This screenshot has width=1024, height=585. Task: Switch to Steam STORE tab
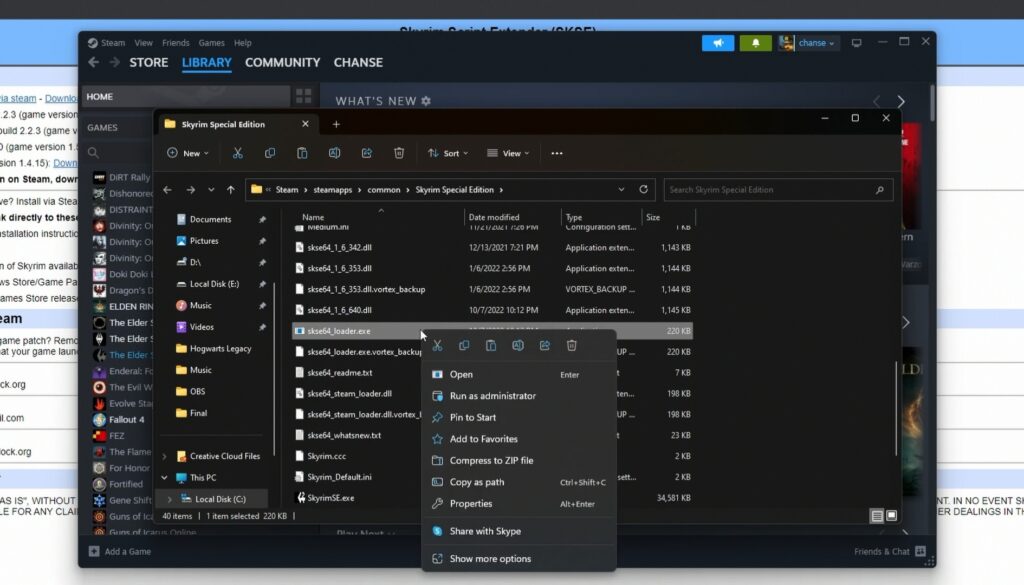pyautogui.click(x=149, y=63)
